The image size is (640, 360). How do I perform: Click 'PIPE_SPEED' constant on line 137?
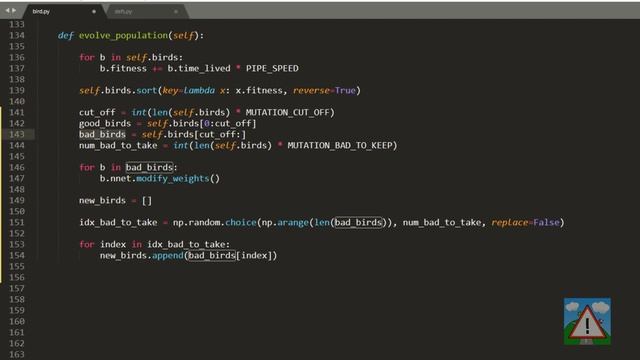click(x=272, y=69)
